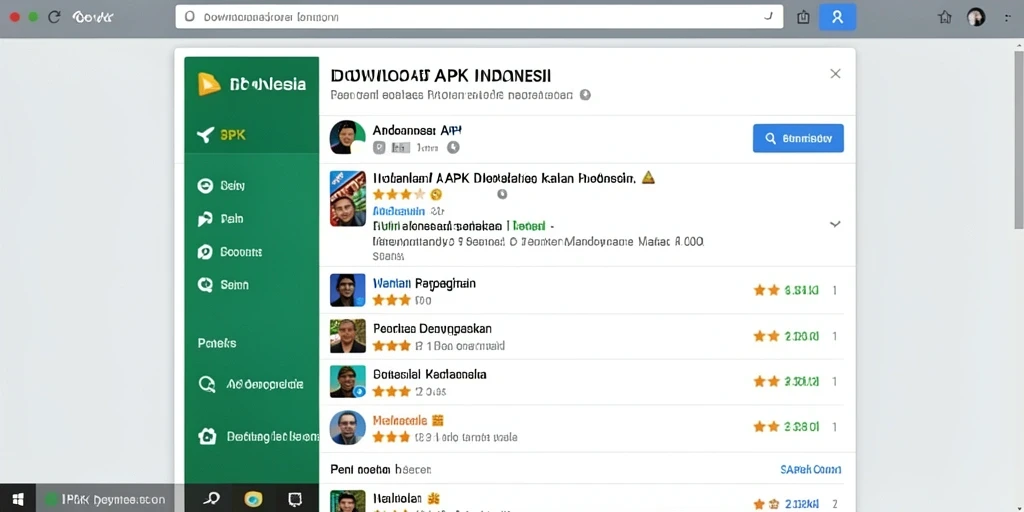Screen dimensions: 1024x512
Task: Click the Peni noehm haecen section heading
Action: 381,470
